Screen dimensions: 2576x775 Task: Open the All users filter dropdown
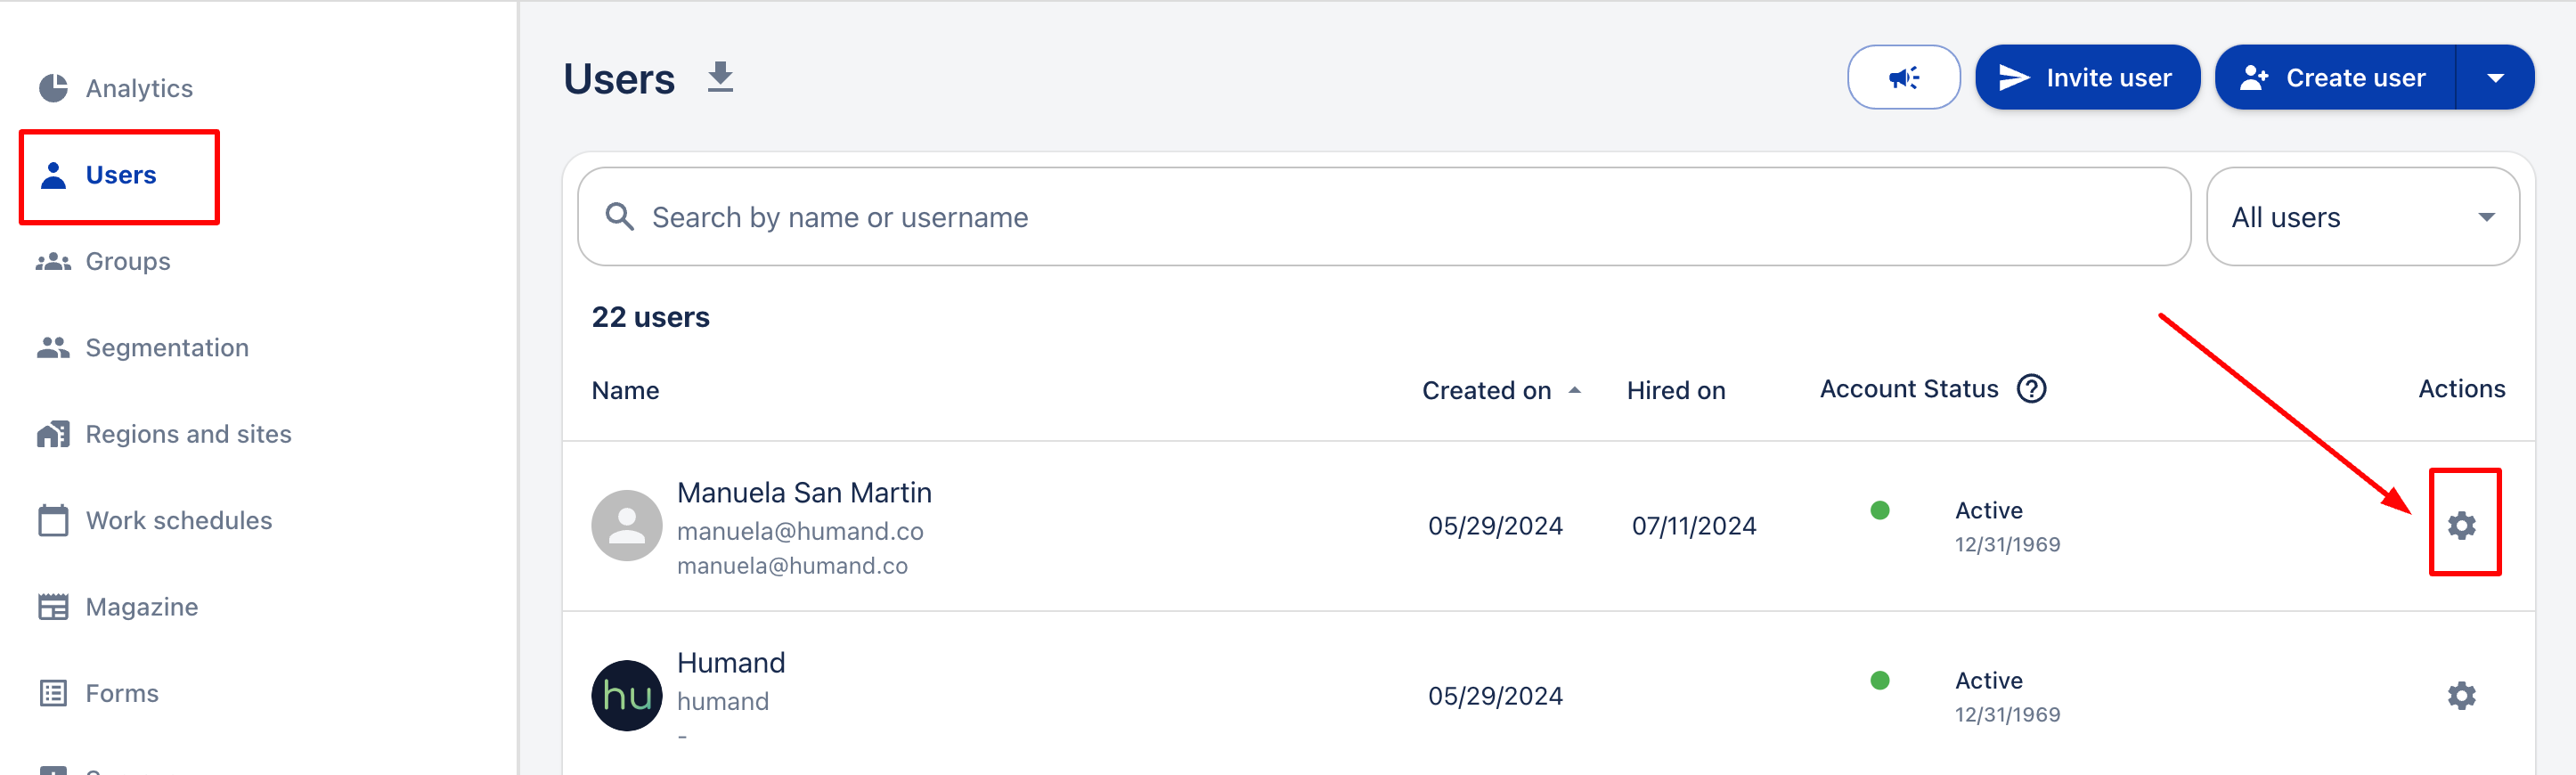[x=2361, y=217]
